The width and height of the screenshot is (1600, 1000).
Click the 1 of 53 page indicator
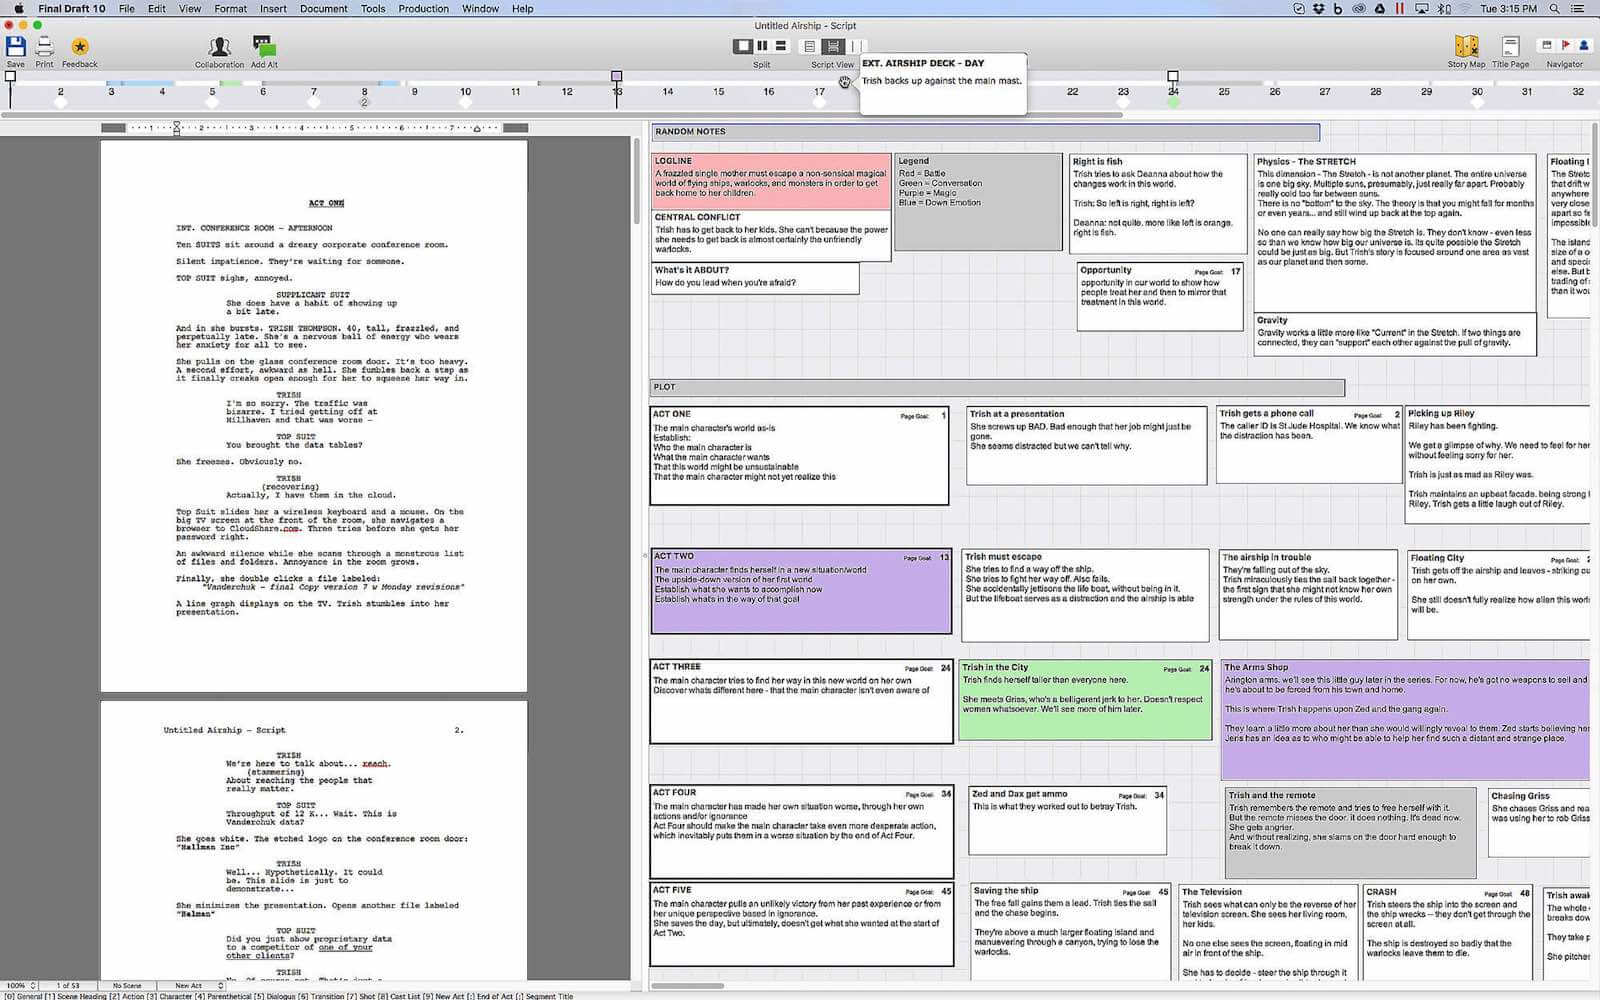pyautogui.click(x=68, y=985)
